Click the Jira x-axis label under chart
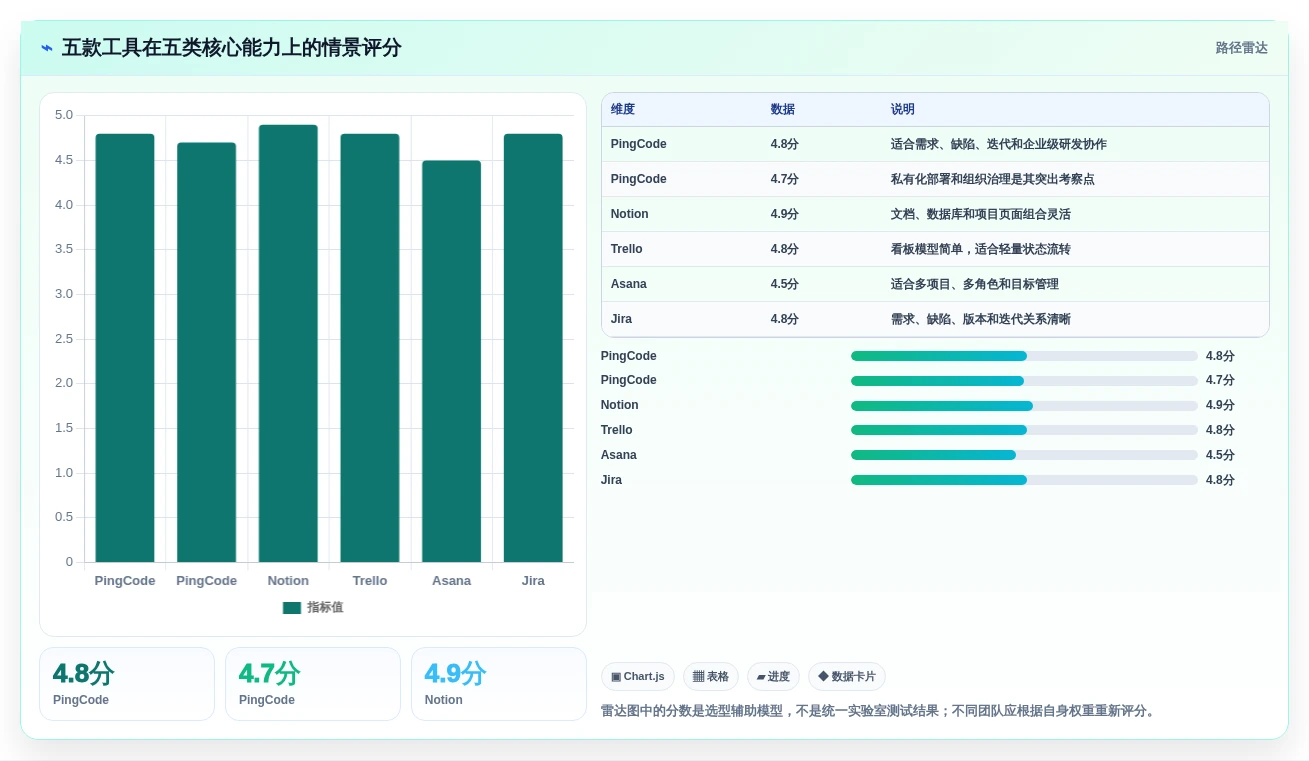Viewport: 1309px width, 761px height. pyautogui.click(x=533, y=581)
